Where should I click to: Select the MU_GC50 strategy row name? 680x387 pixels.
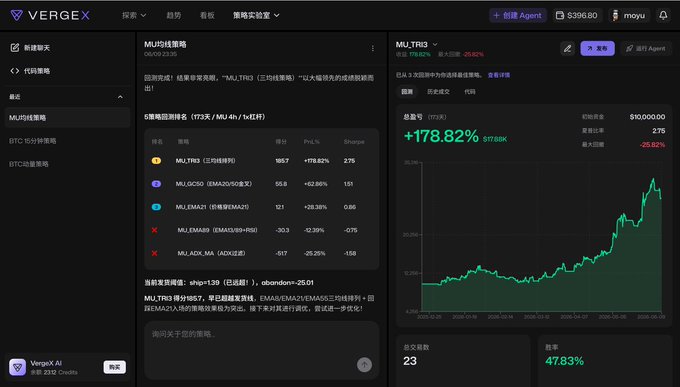213,184
